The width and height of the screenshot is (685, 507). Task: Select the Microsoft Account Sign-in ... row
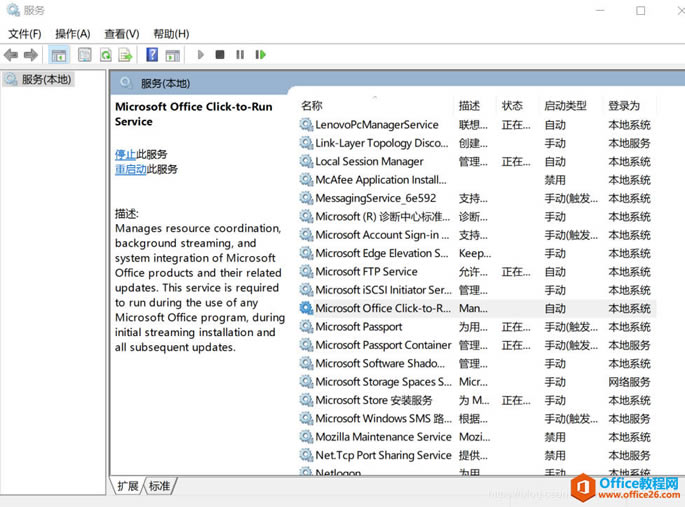477,235
